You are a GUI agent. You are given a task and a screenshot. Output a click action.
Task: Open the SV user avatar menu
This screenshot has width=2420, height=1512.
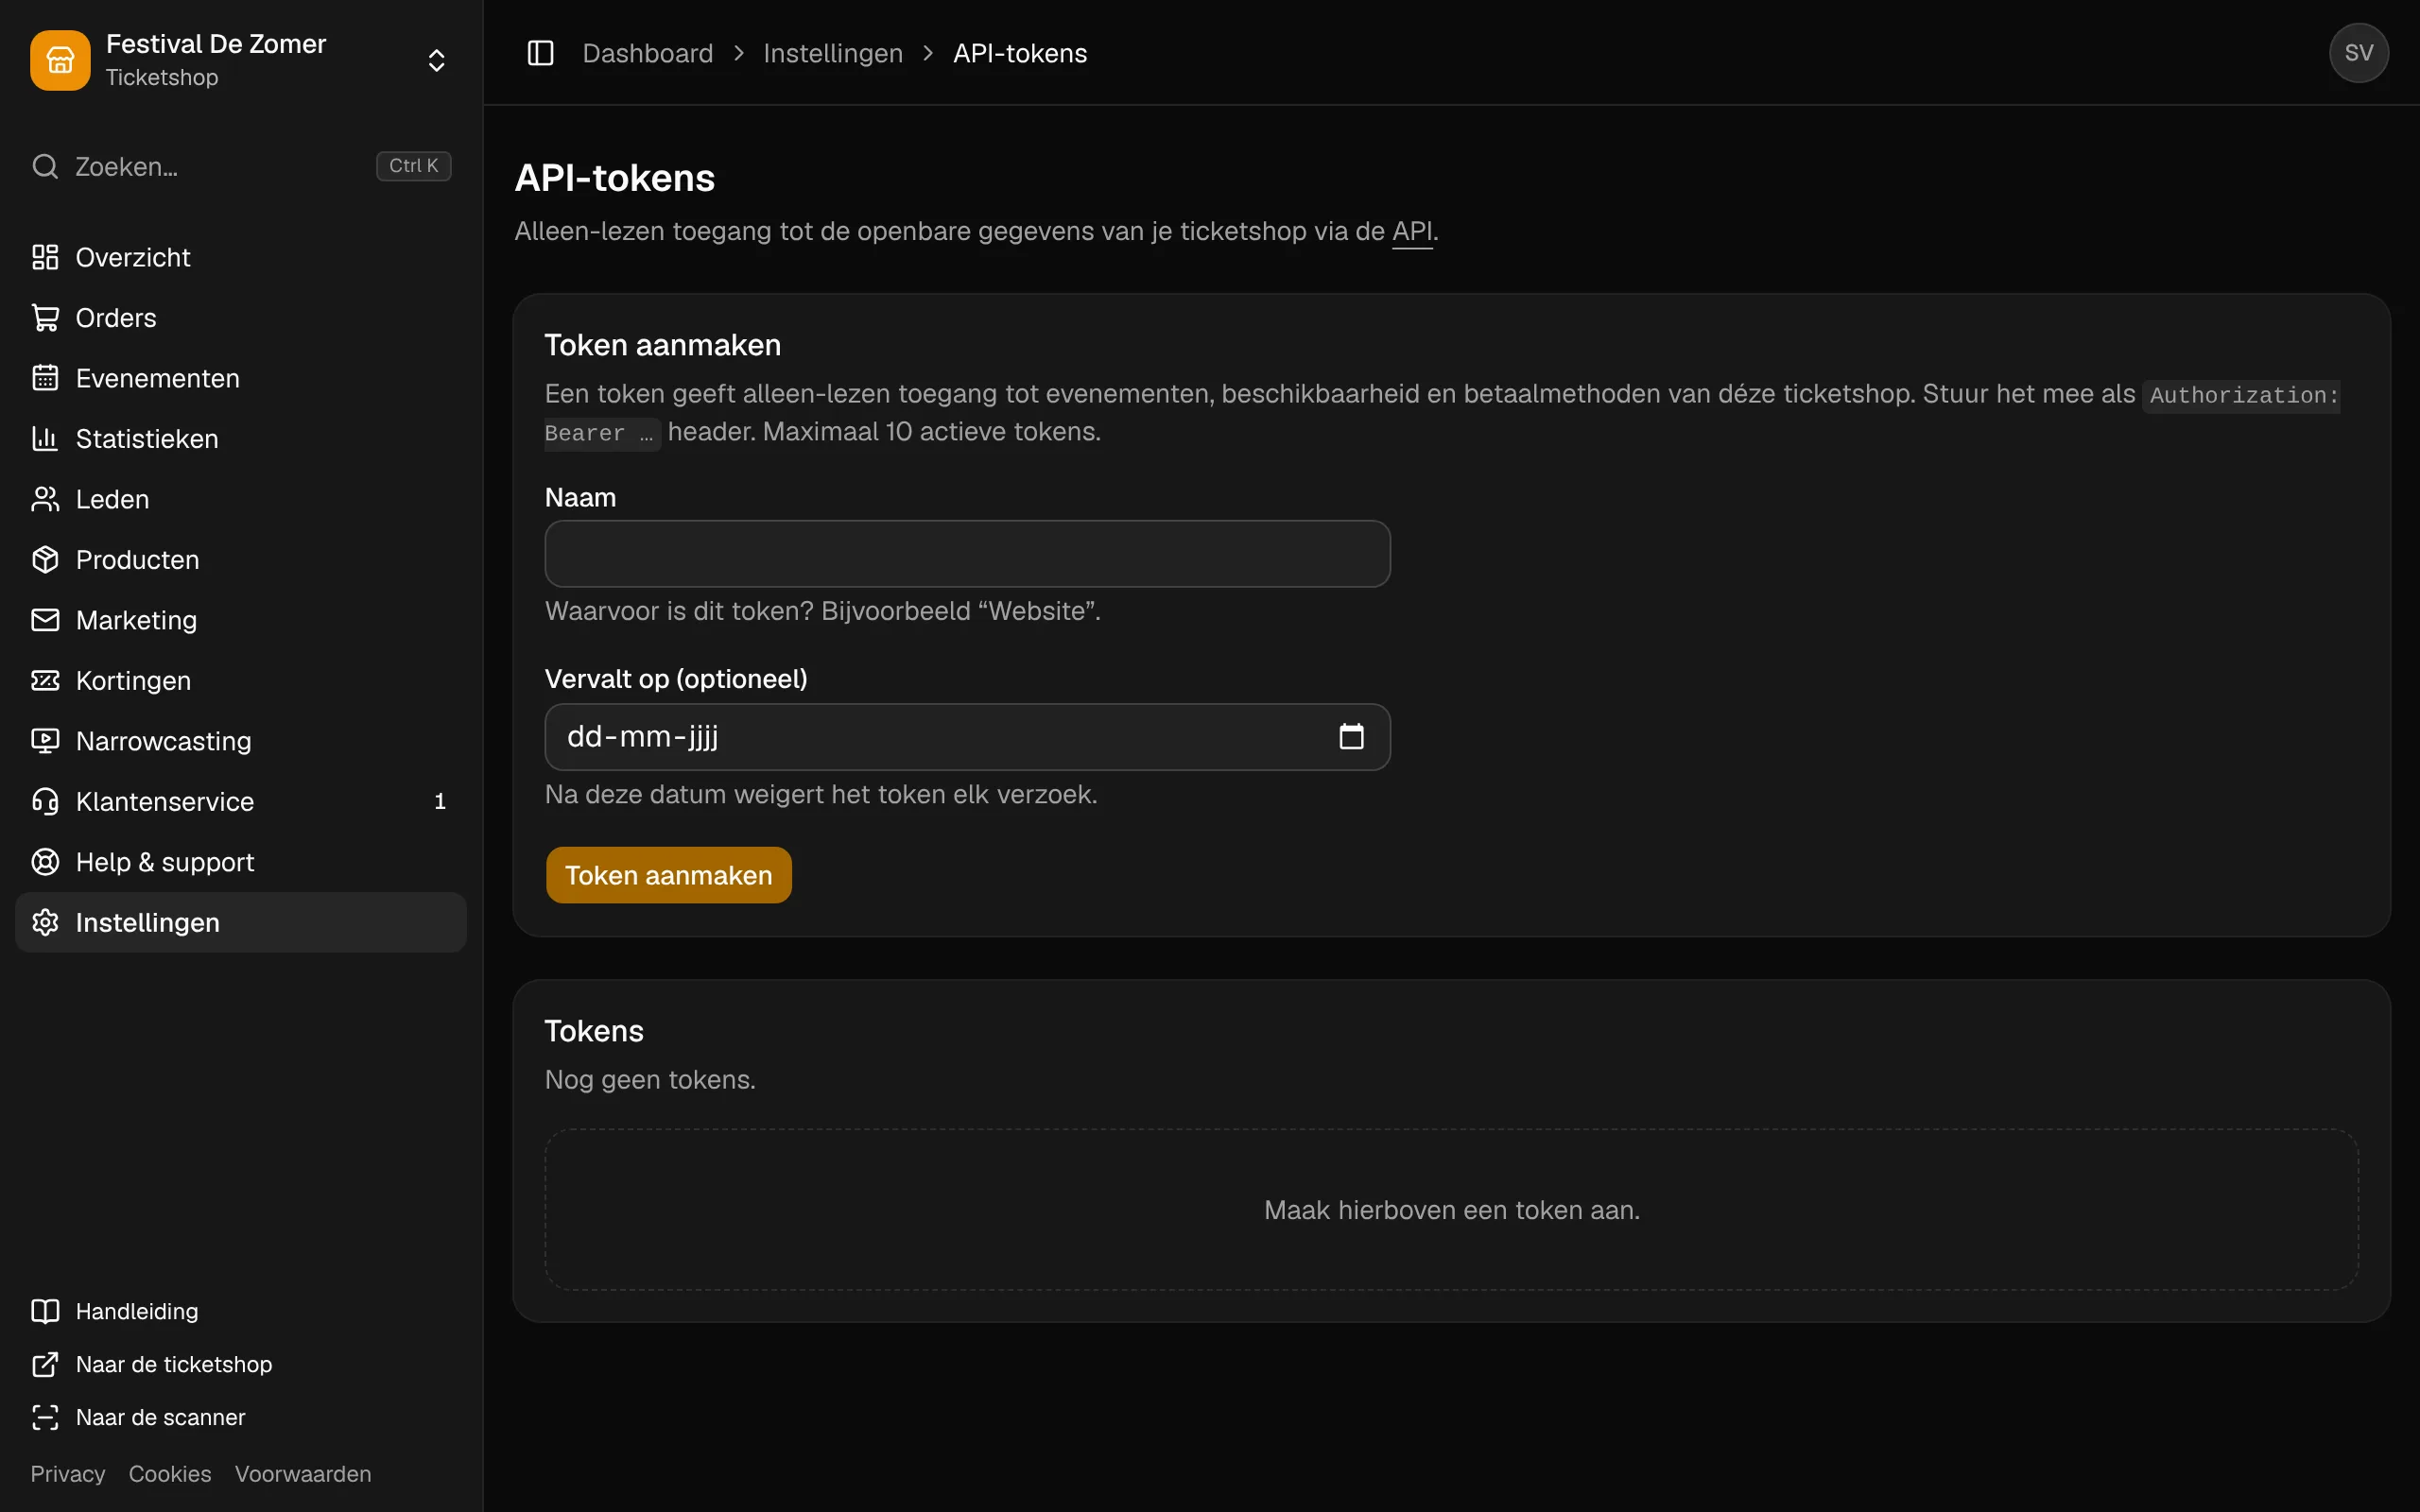(x=2359, y=53)
